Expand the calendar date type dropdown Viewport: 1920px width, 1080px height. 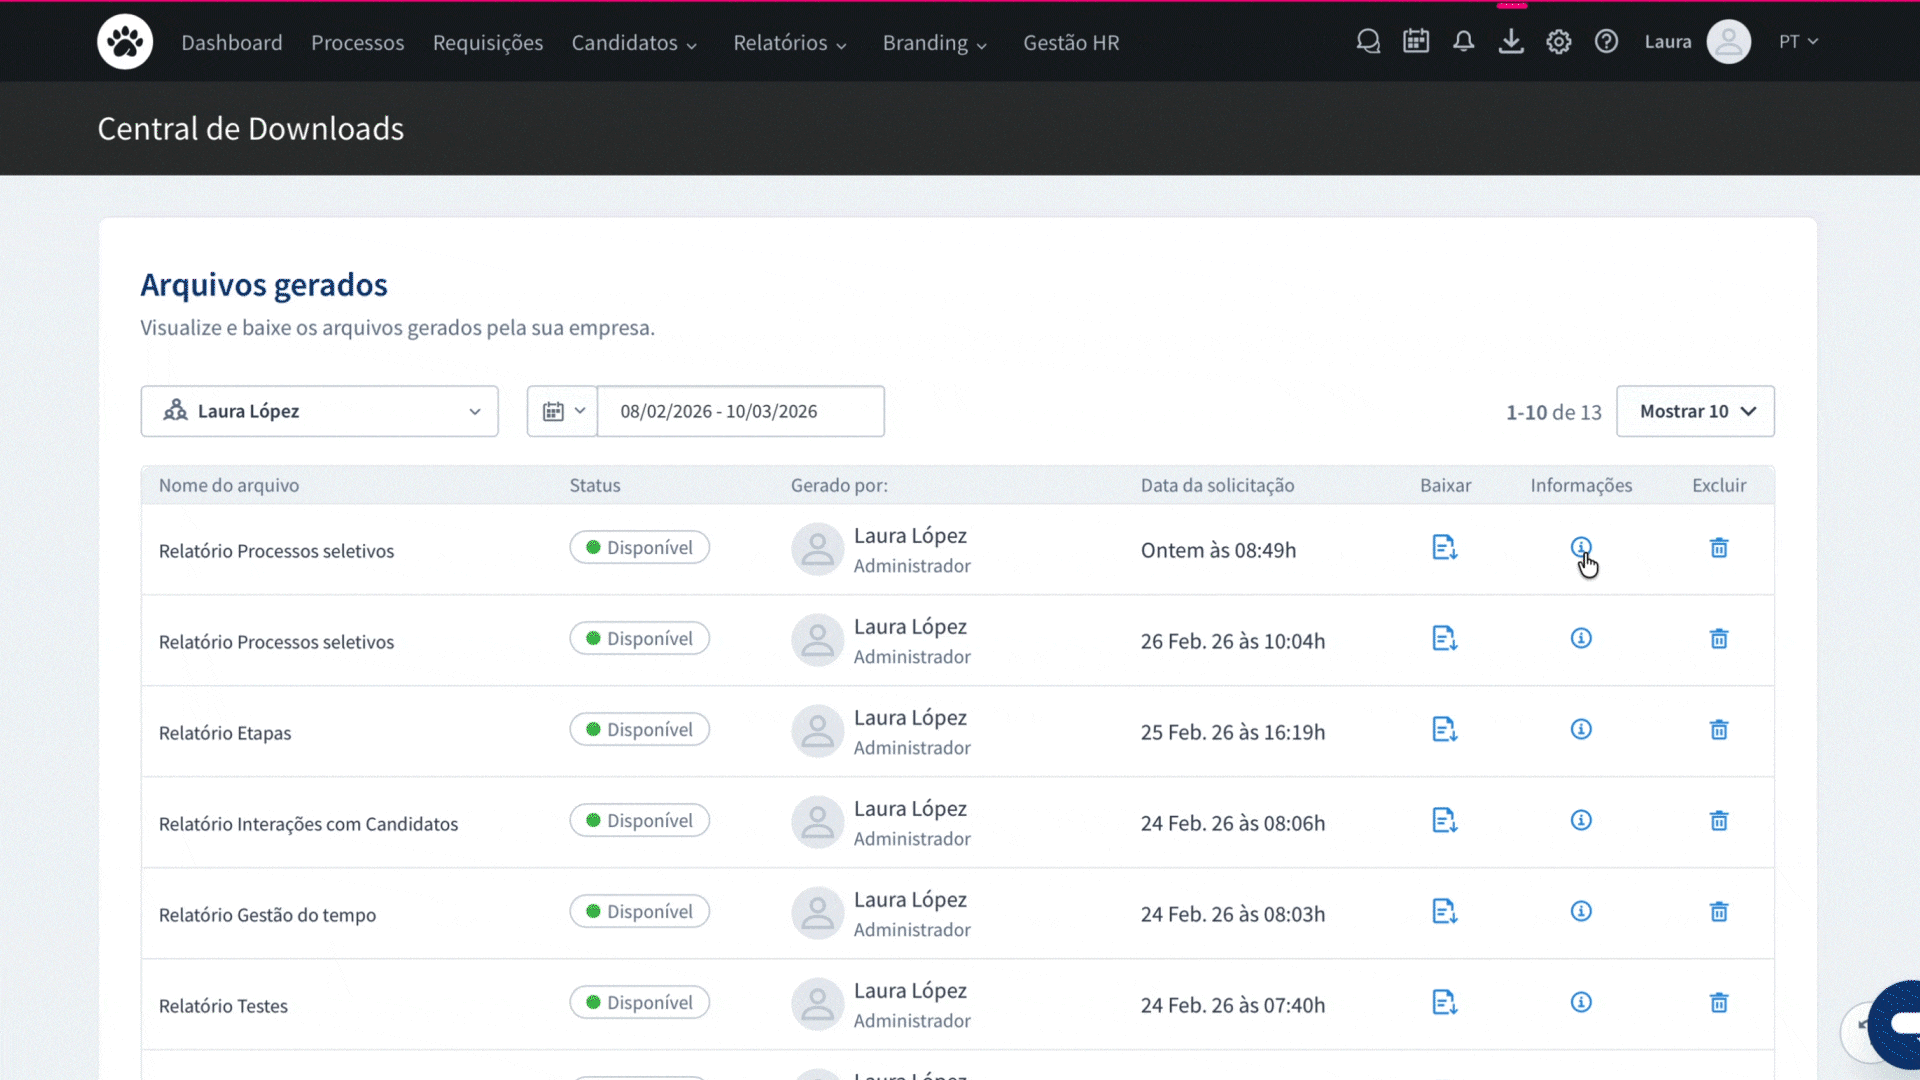[562, 411]
